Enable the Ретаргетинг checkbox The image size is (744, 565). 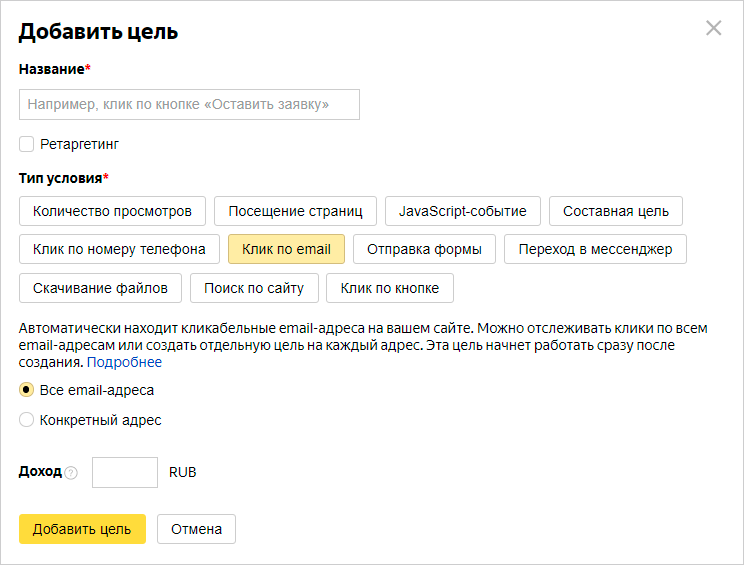(x=27, y=144)
